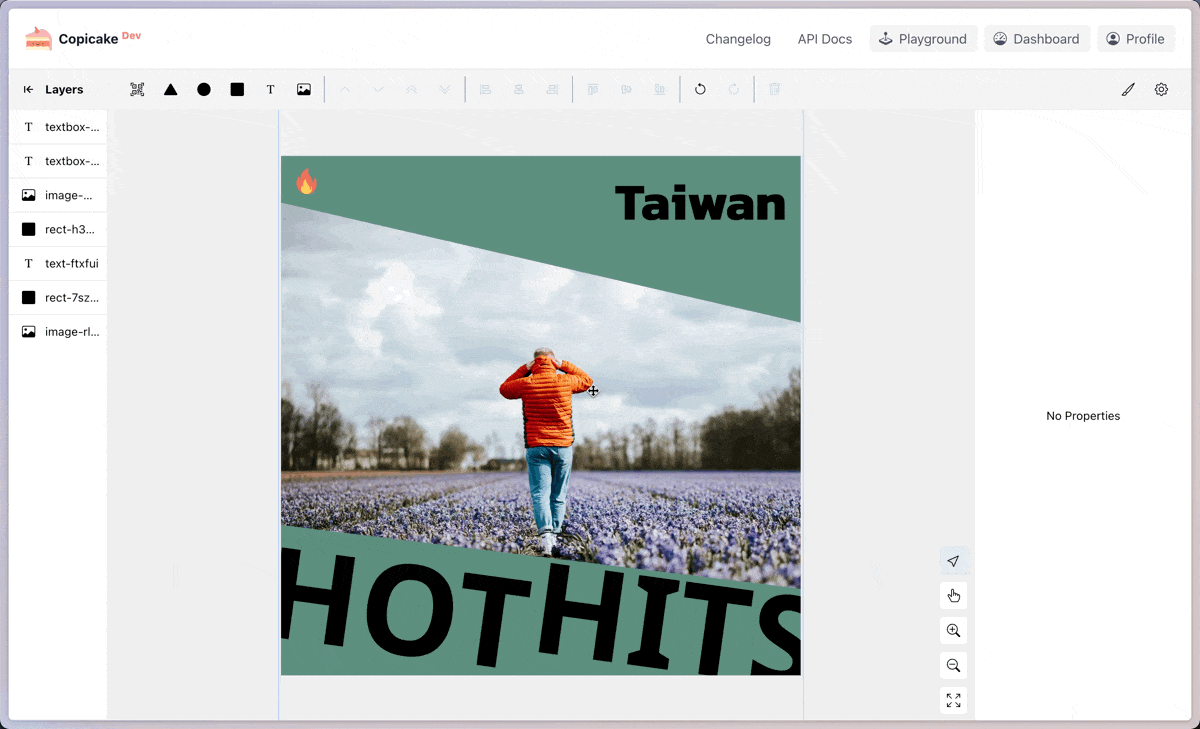Select the circle shape tool

coord(204,89)
